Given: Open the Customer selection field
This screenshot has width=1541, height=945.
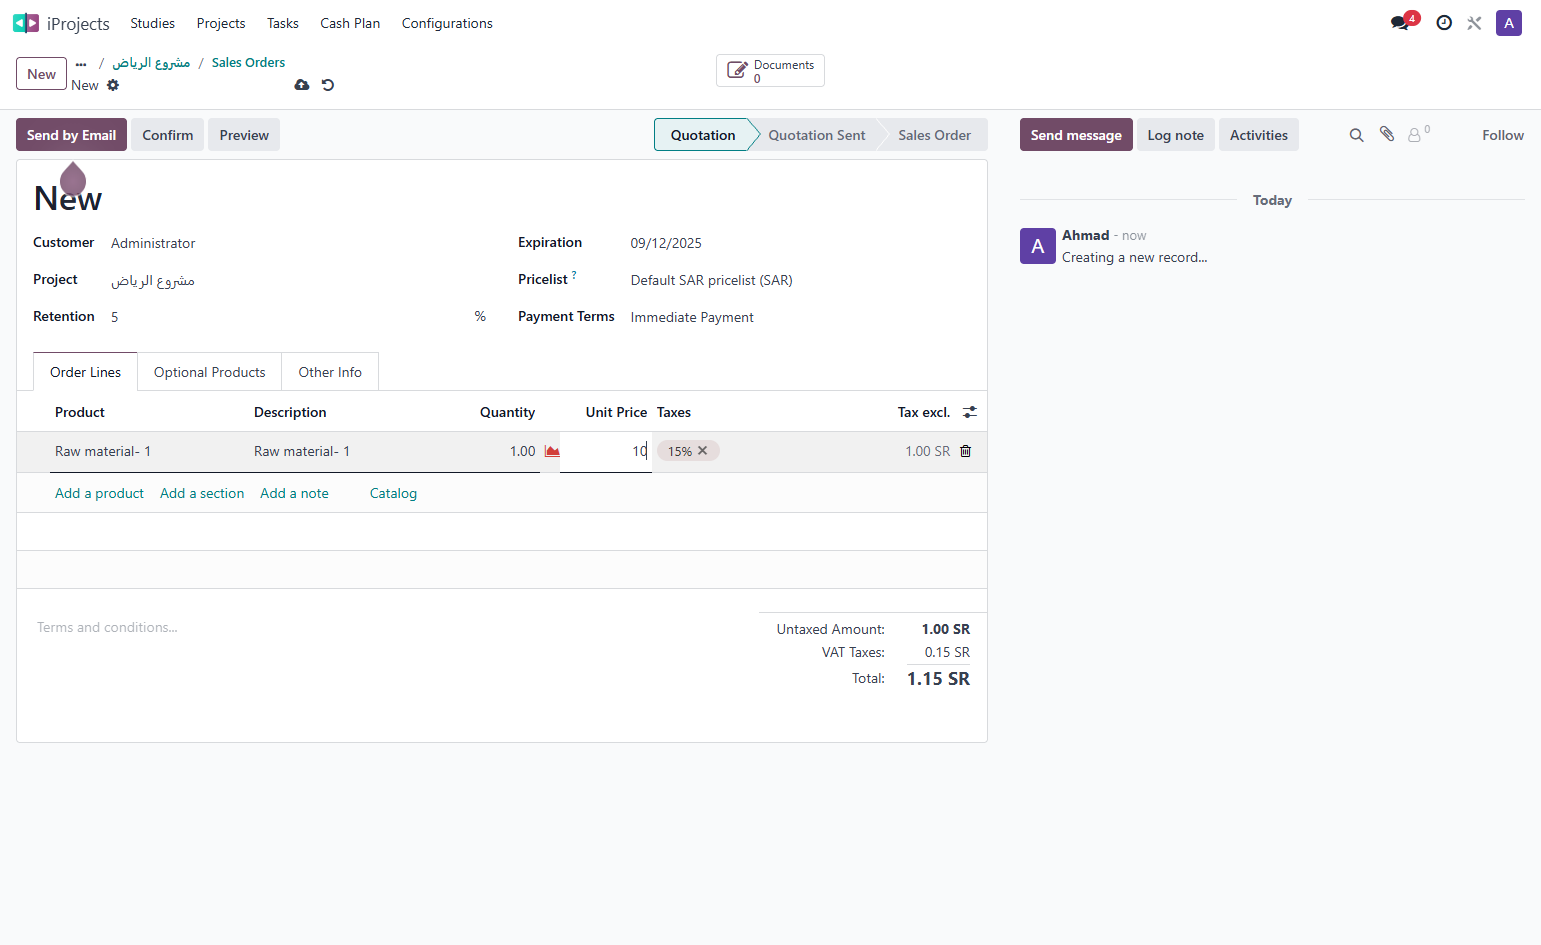Looking at the screenshot, I should pos(296,243).
